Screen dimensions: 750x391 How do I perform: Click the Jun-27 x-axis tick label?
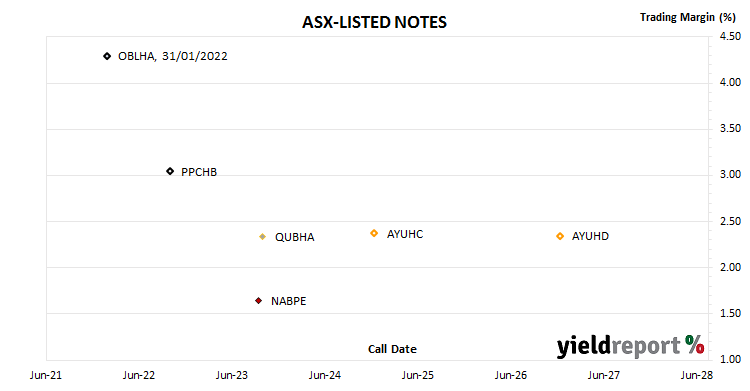point(603,375)
